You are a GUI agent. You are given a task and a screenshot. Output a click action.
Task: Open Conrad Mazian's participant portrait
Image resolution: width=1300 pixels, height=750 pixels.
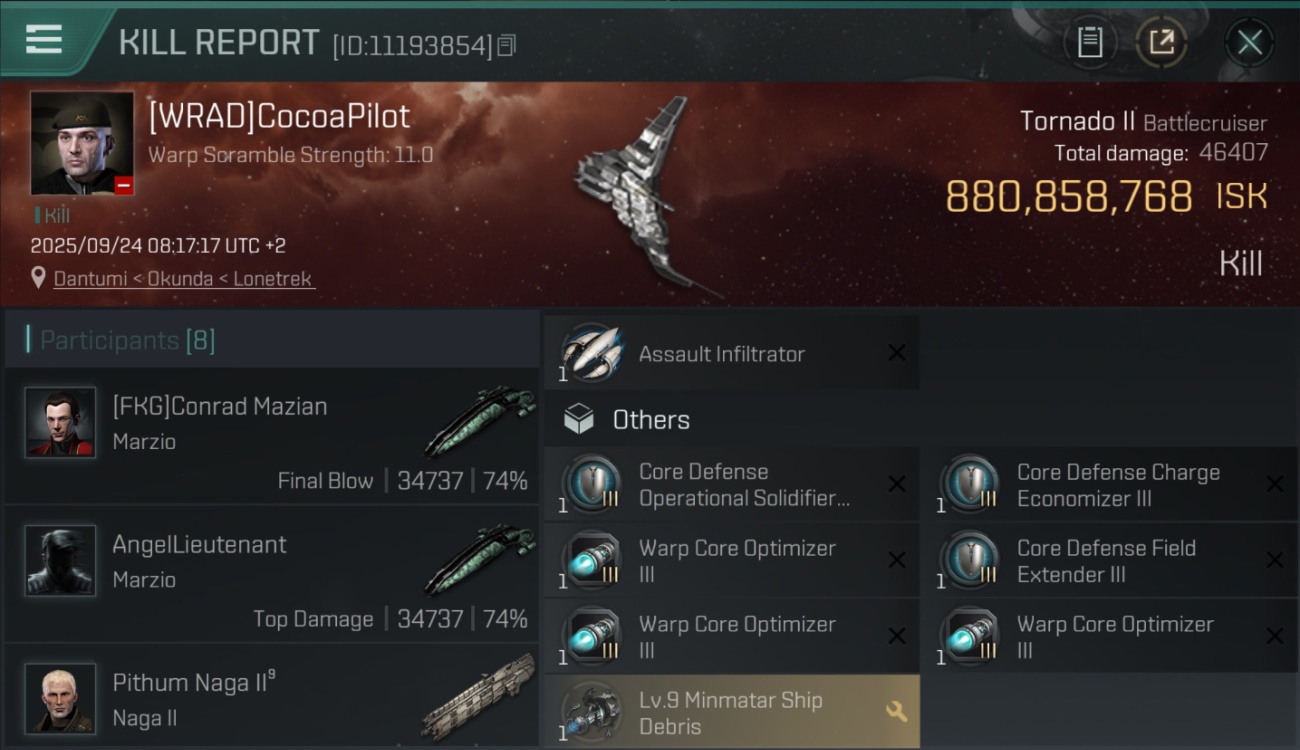click(60, 423)
